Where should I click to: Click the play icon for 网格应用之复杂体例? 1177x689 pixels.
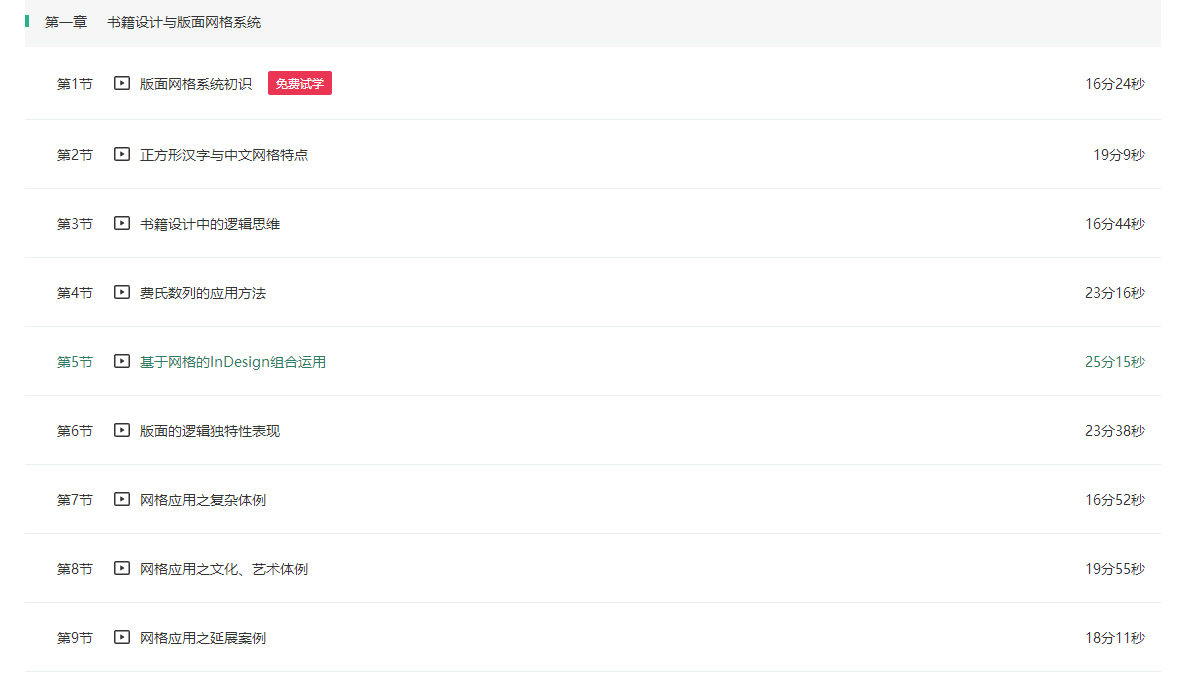(x=122, y=500)
